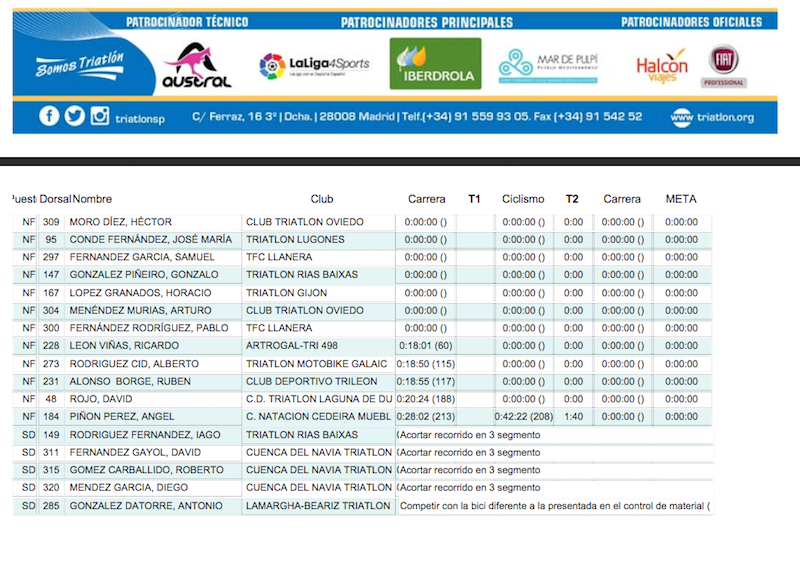Image resolution: width=800 pixels, height=561 pixels.
Task: Click the META column header
Action: (681, 199)
